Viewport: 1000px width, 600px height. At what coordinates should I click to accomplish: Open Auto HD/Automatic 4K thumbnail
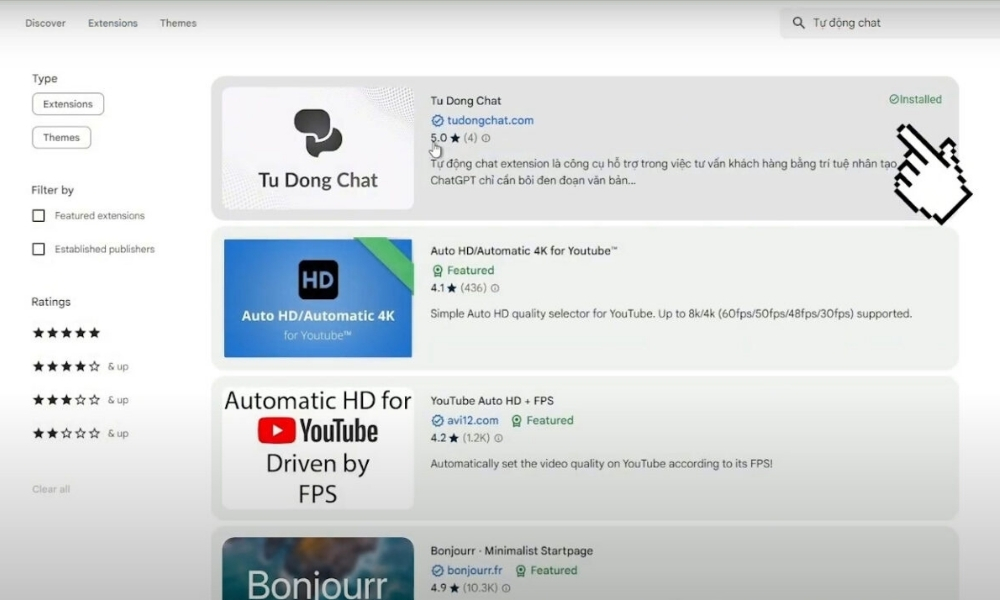pos(318,298)
